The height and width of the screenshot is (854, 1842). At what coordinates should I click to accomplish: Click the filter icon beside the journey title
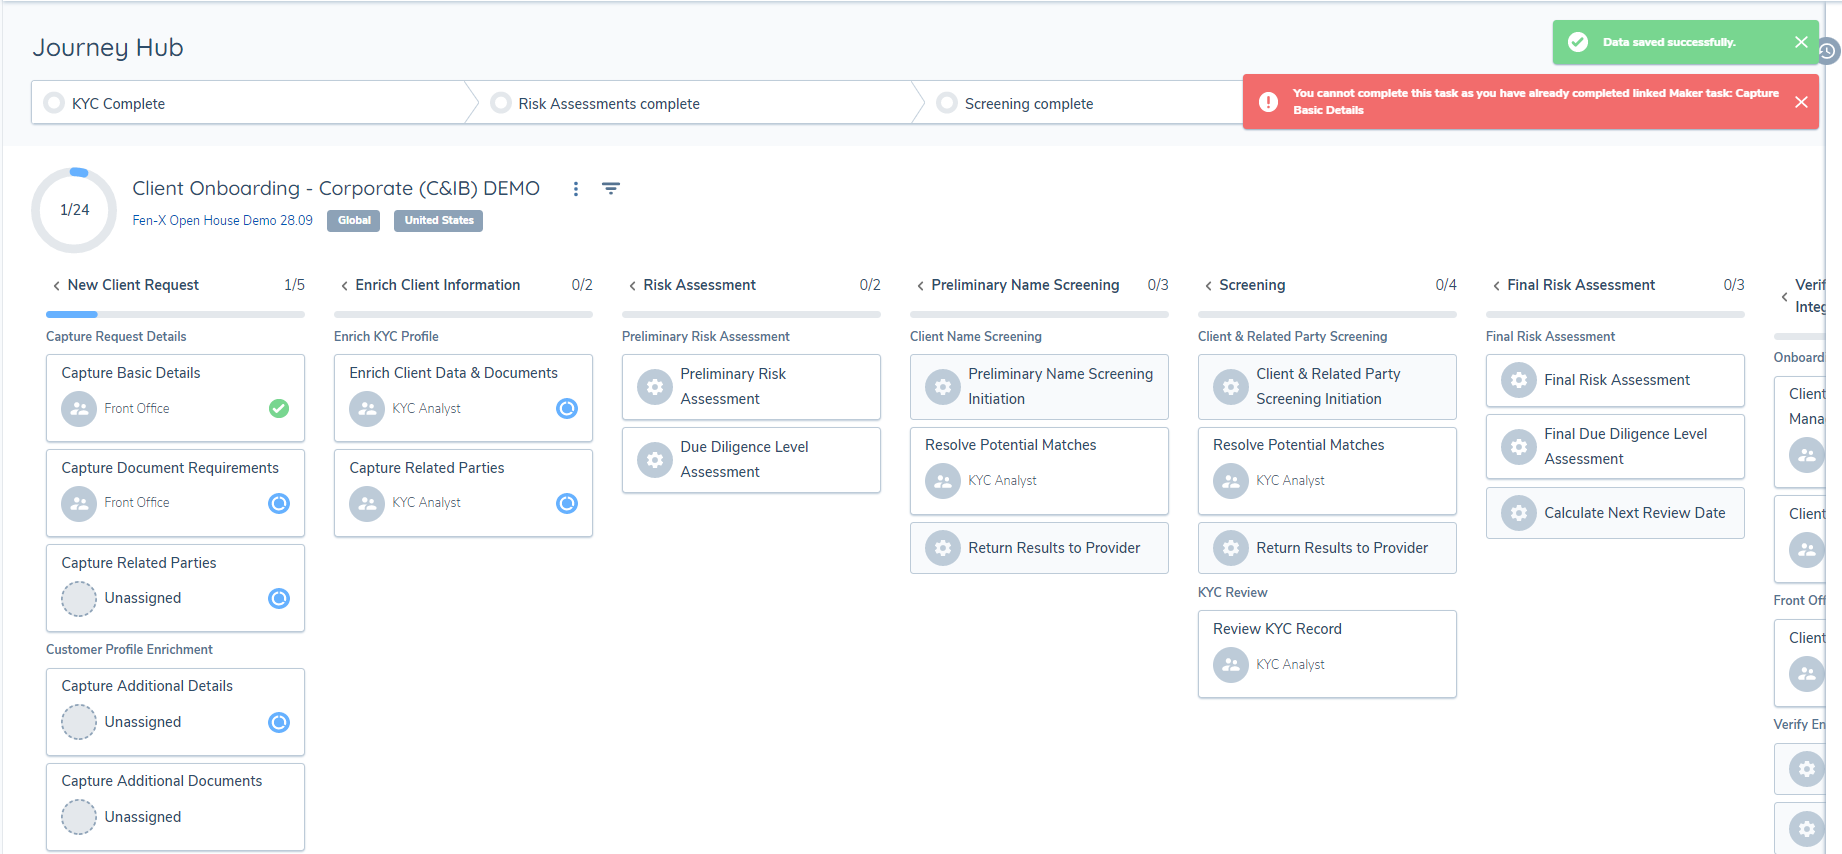(611, 189)
